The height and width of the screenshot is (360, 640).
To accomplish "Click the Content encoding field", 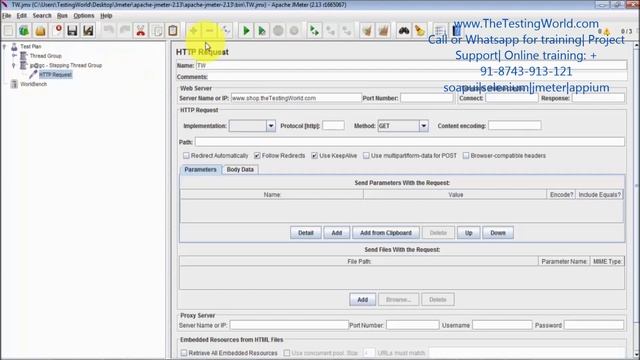I will [515, 126].
